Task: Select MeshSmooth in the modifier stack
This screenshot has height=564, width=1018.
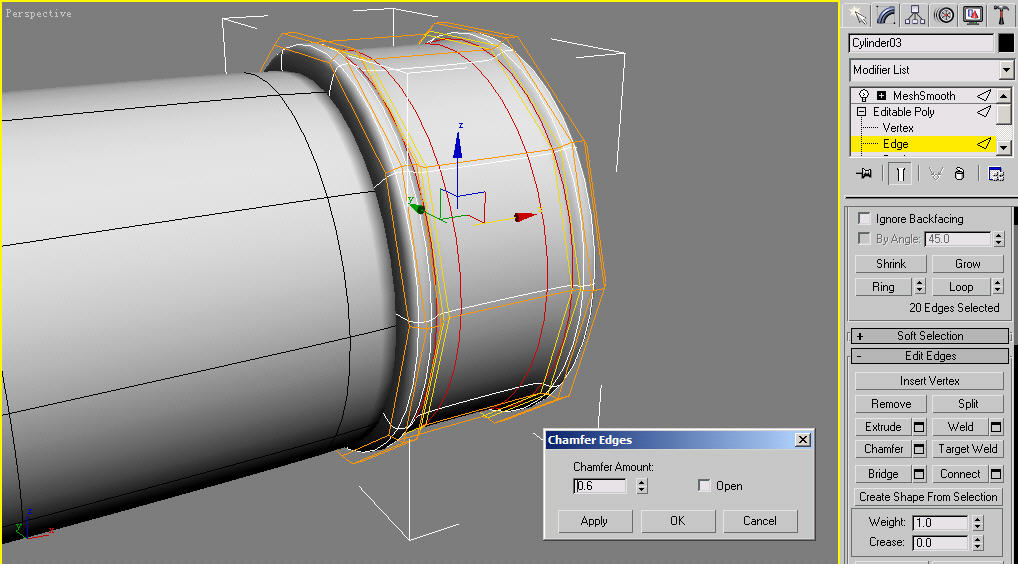Action: click(923, 96)
